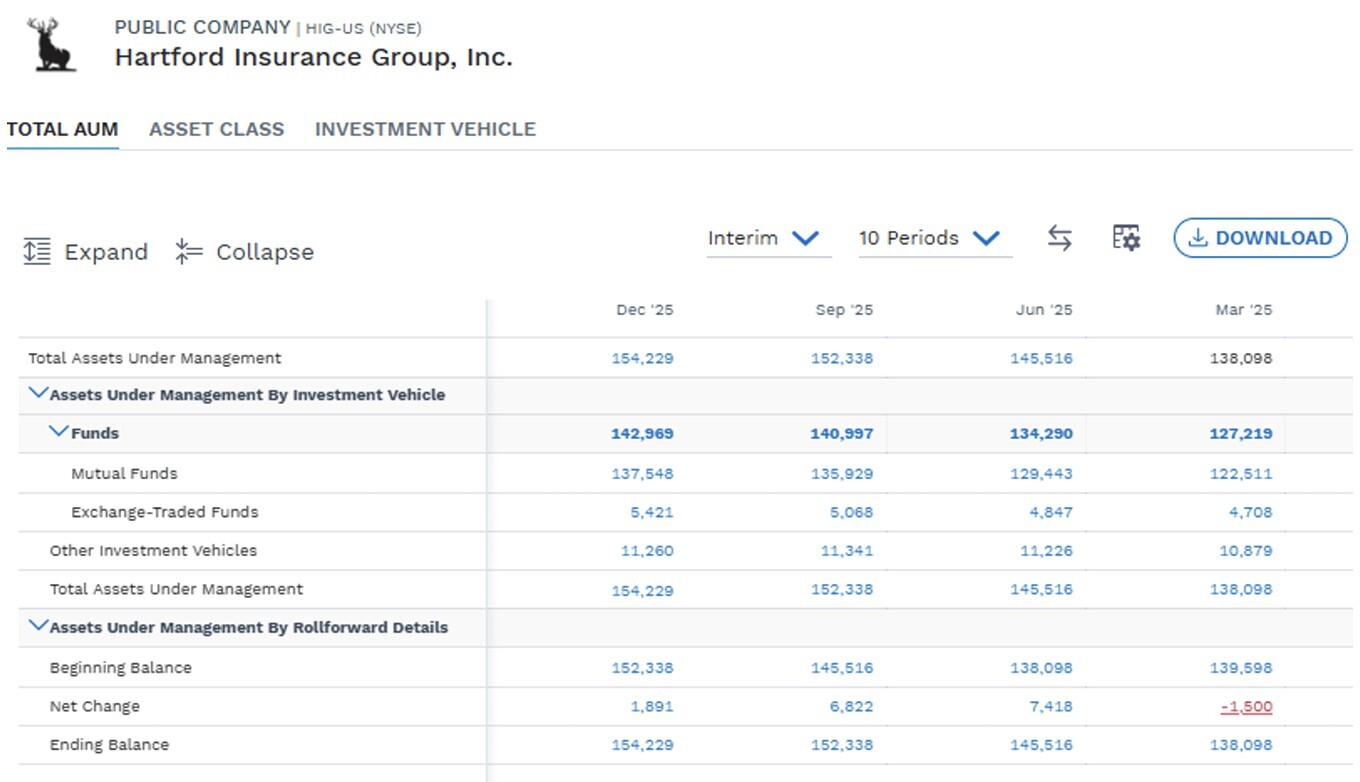The height and width of the screenshot is (782, 1360).
Task: Click the Mutual Funds row label
Action: (124, 474)
